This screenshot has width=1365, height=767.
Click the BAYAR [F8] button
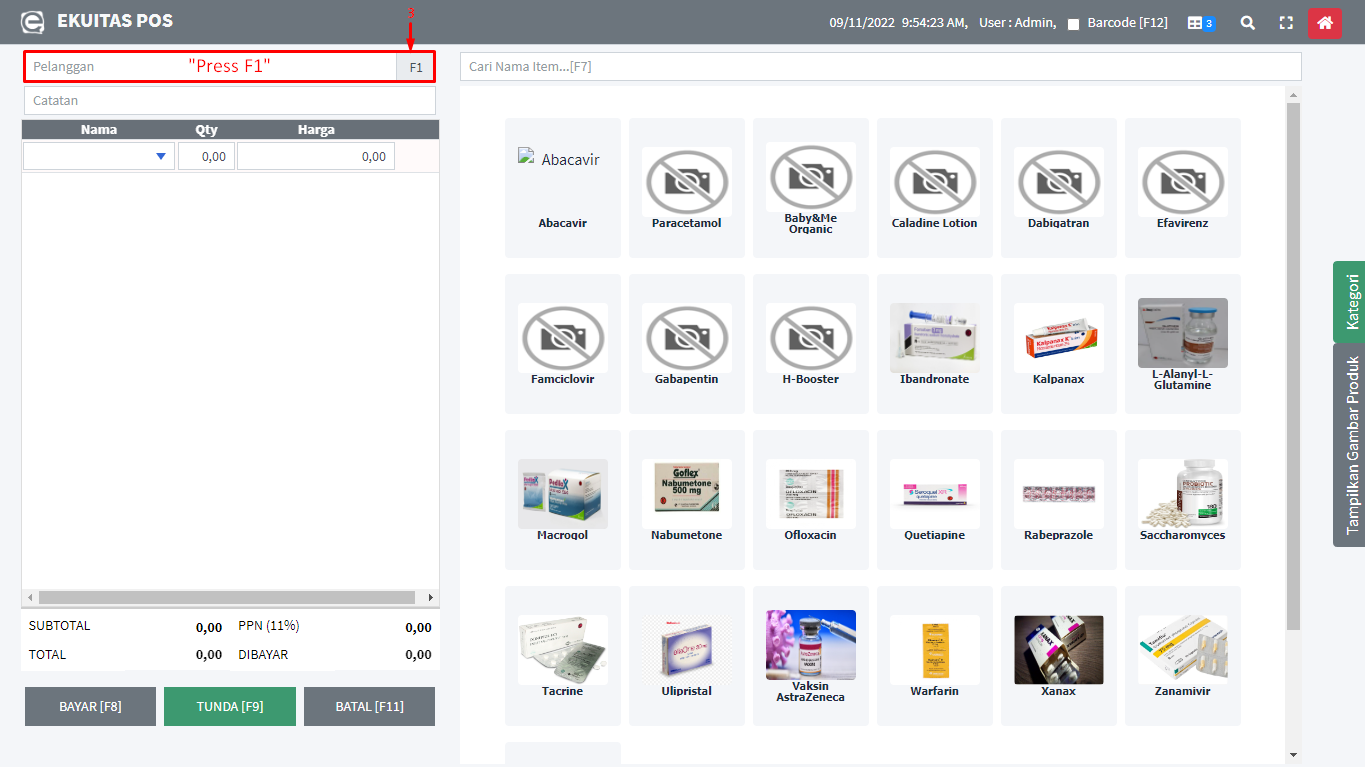(90, 706)
